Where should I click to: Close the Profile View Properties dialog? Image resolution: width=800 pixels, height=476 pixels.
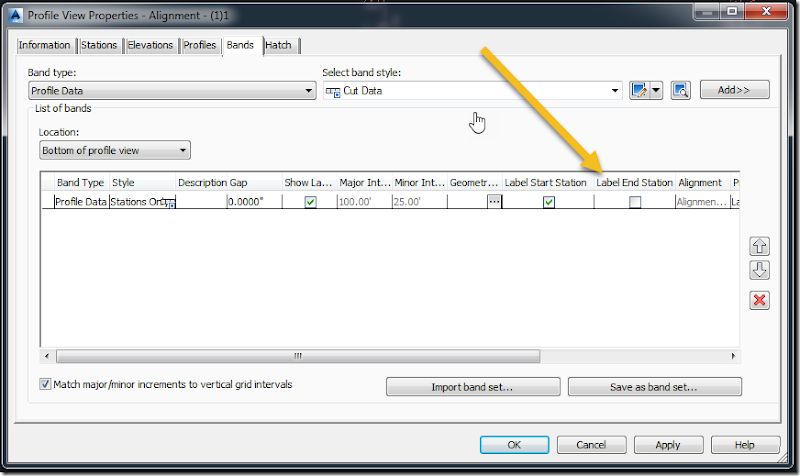coord(766,11)
